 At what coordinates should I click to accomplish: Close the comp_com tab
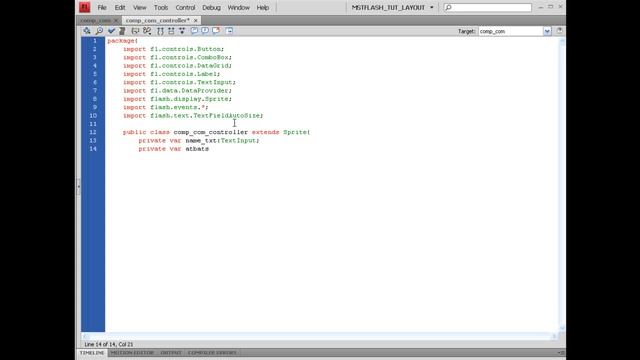(116, 20)
